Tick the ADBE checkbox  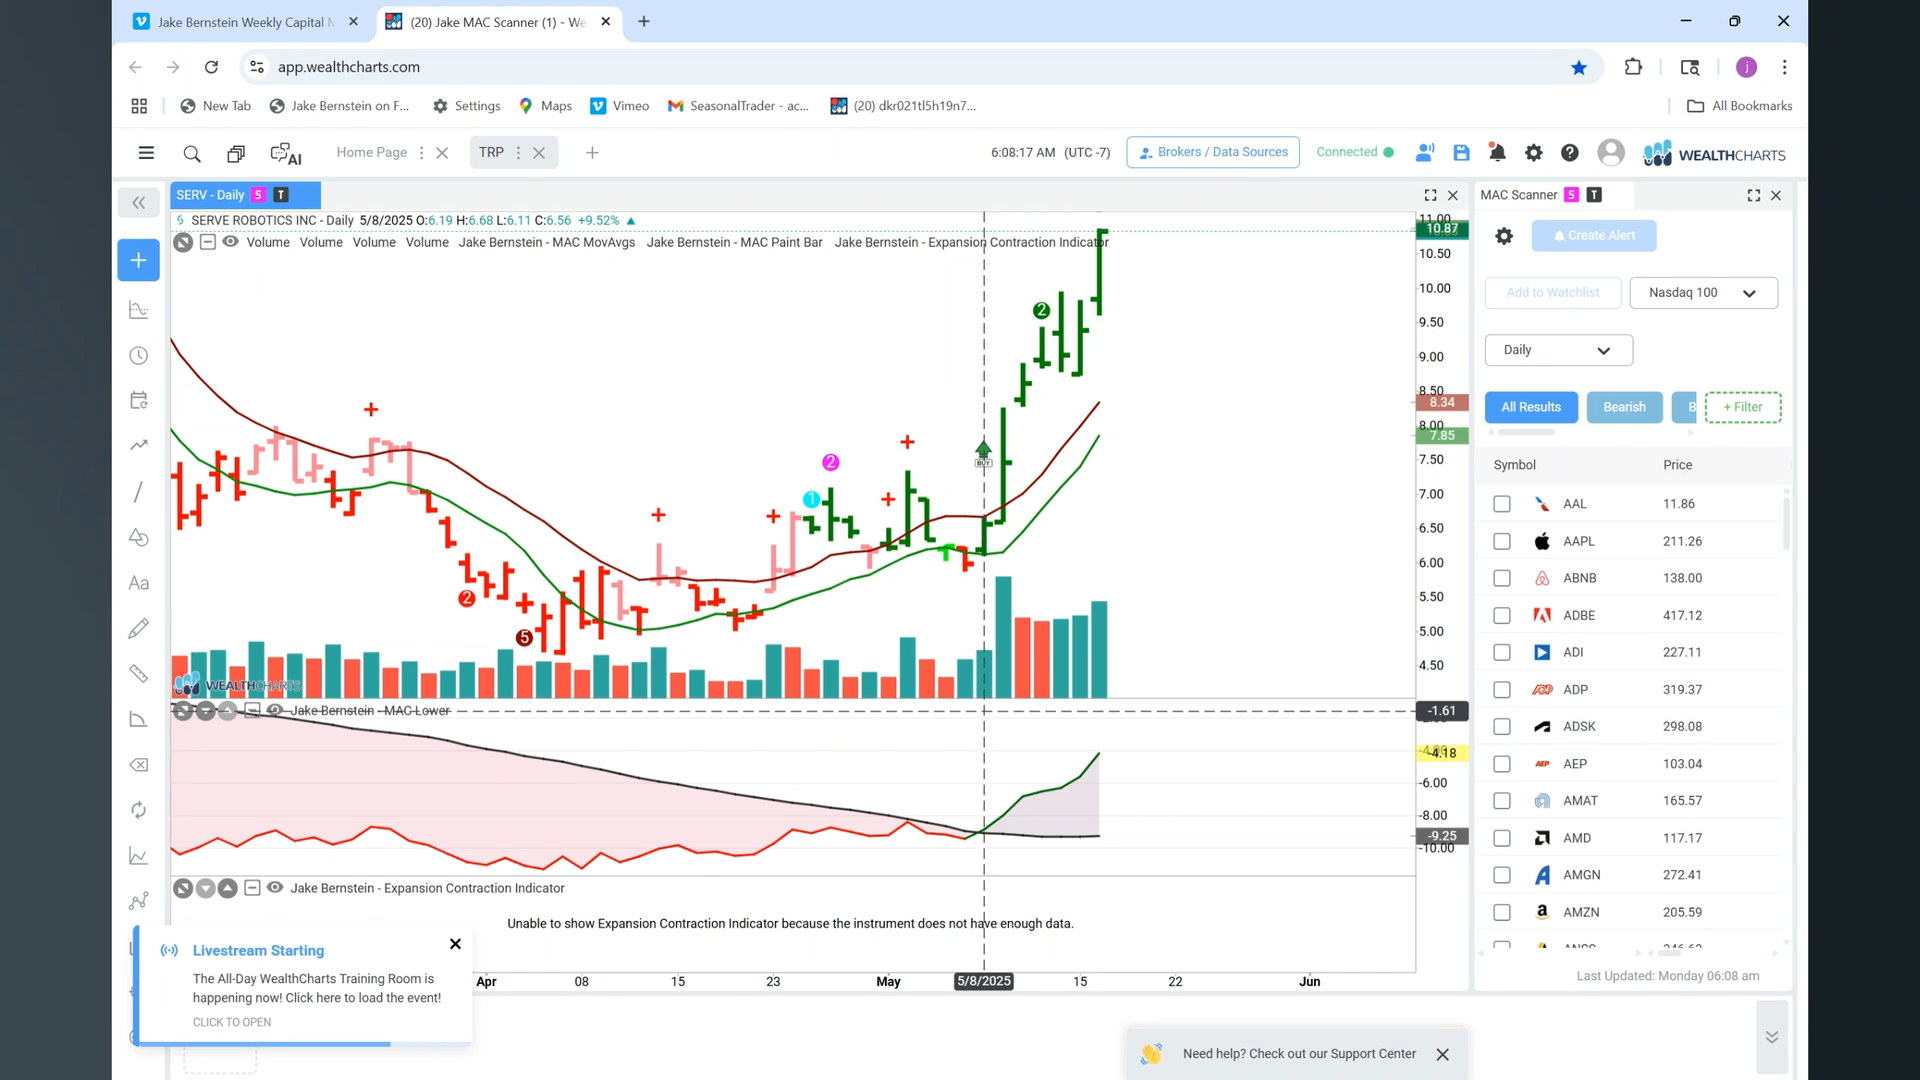[1502, 616]
